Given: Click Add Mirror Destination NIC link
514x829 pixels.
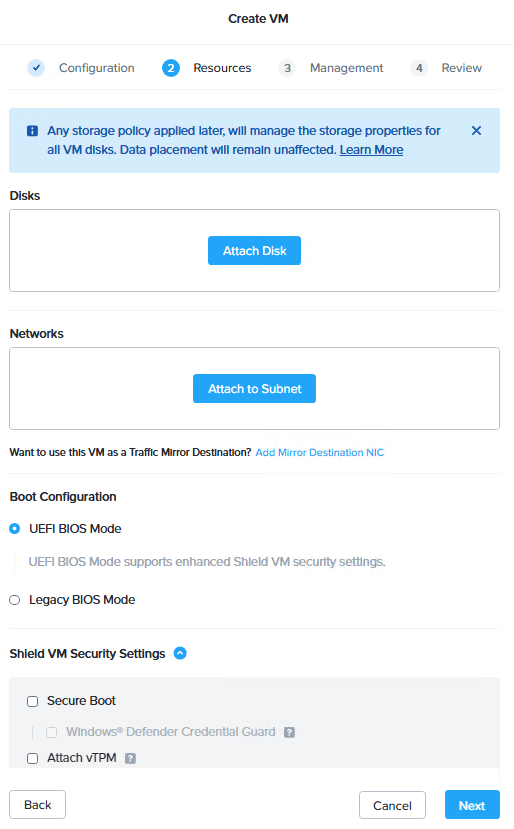Looking at the screenshot, I should click(319, 453).
